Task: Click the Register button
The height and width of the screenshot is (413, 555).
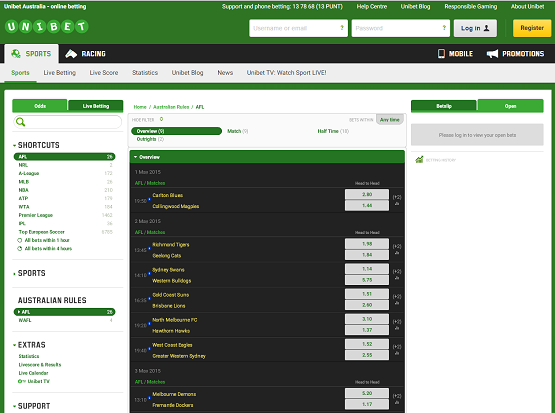Action: point(532,28)
